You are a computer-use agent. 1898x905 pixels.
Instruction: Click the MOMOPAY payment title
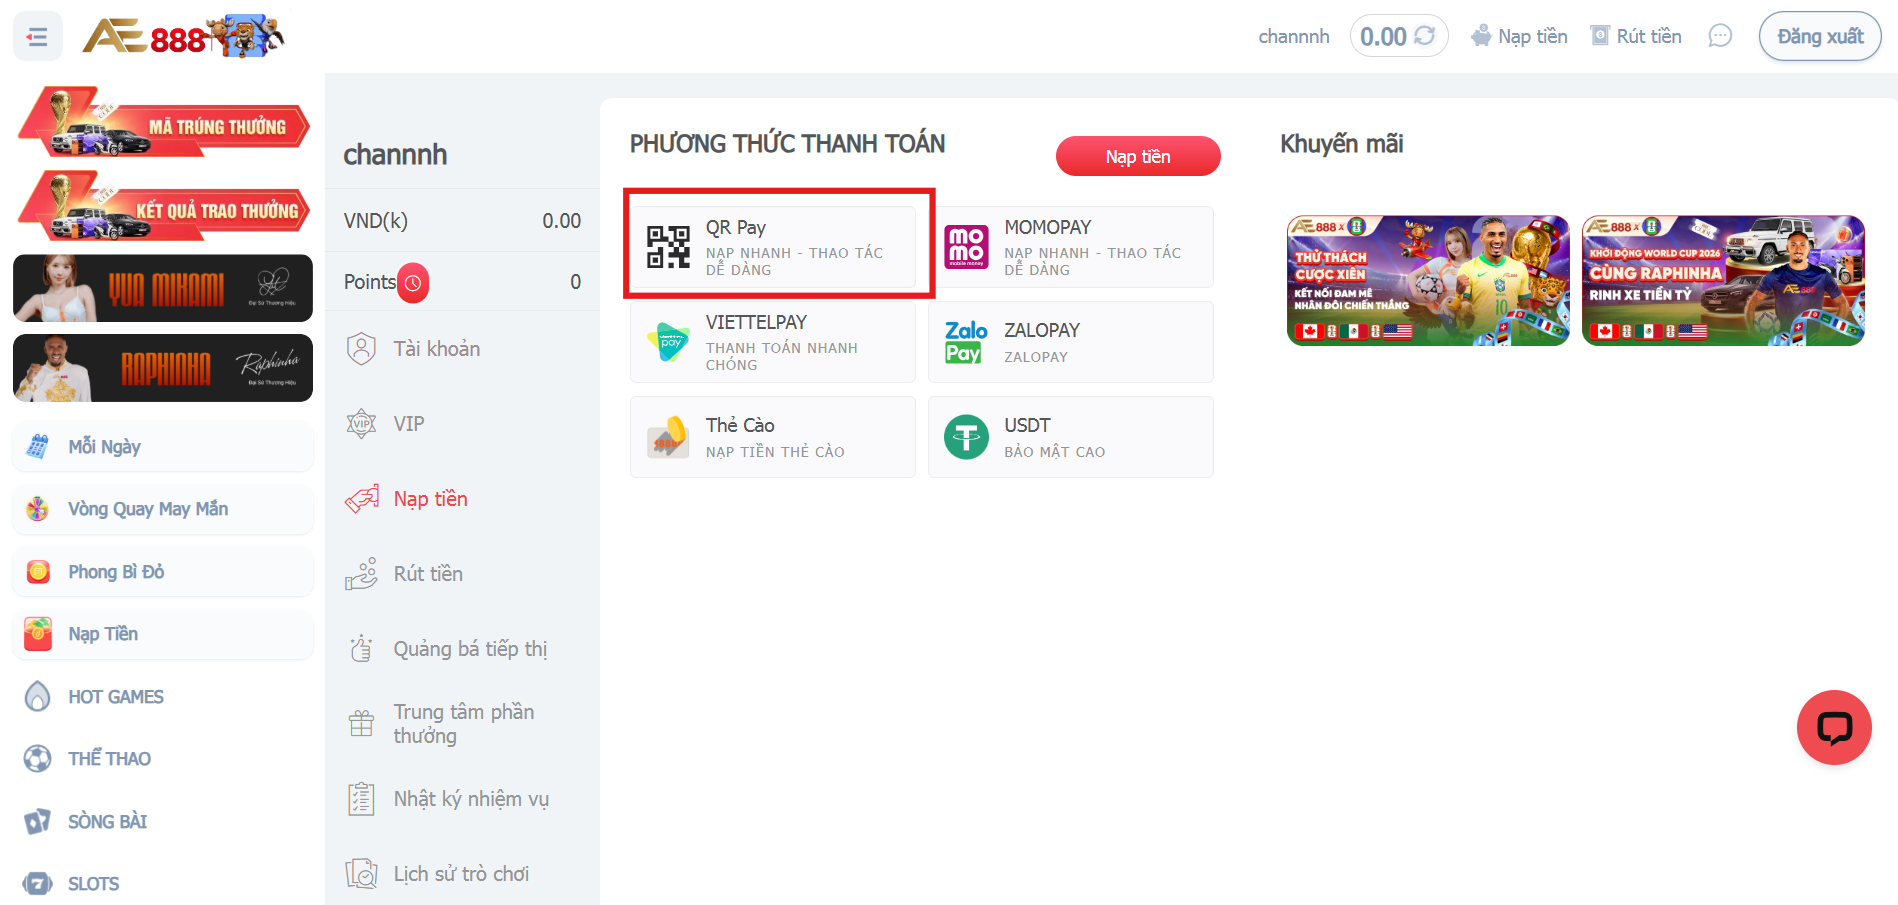[x=1047, y=227]
